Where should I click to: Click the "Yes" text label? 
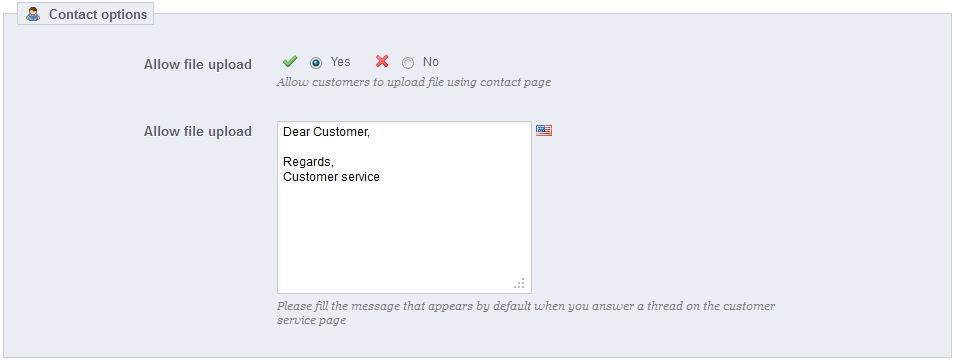pos(340,62)
